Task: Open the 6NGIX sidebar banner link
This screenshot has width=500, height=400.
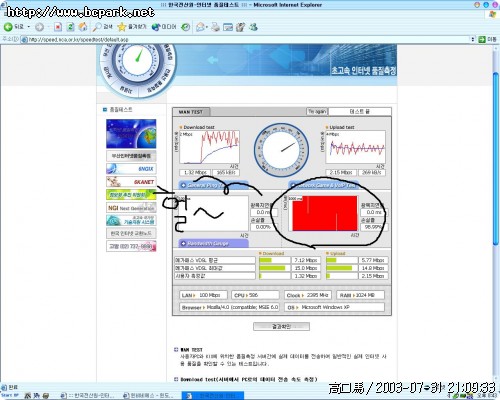Action: [x=131, y=169]
